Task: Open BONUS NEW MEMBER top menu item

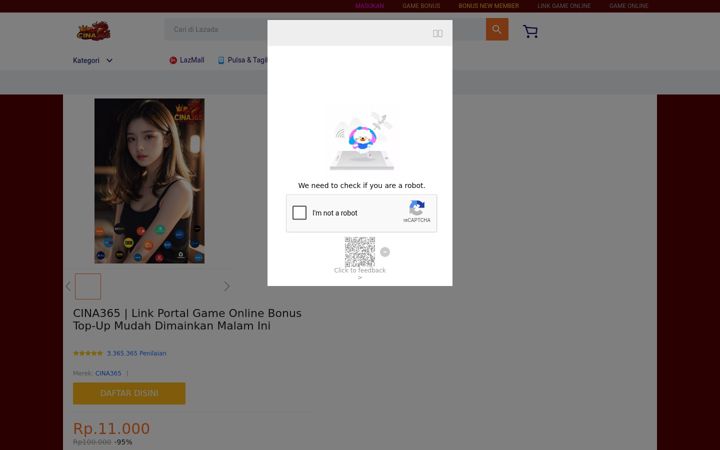Action: coord(489,6)
